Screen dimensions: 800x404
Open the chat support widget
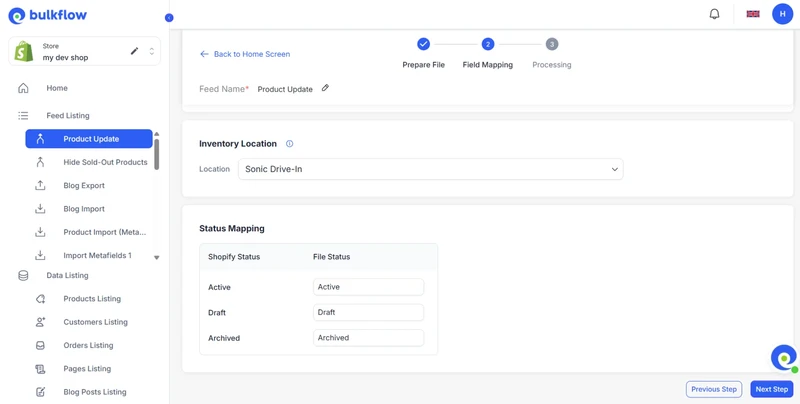784,358
